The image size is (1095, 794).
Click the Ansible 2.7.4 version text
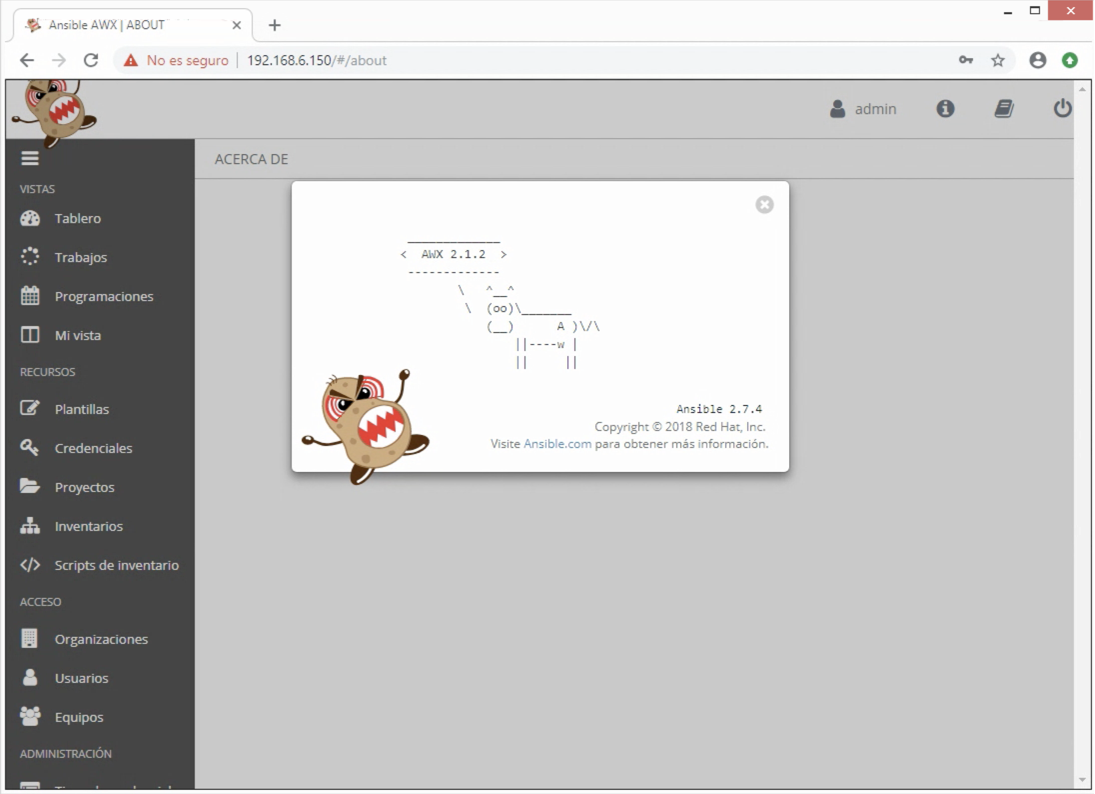coord(719,409)
